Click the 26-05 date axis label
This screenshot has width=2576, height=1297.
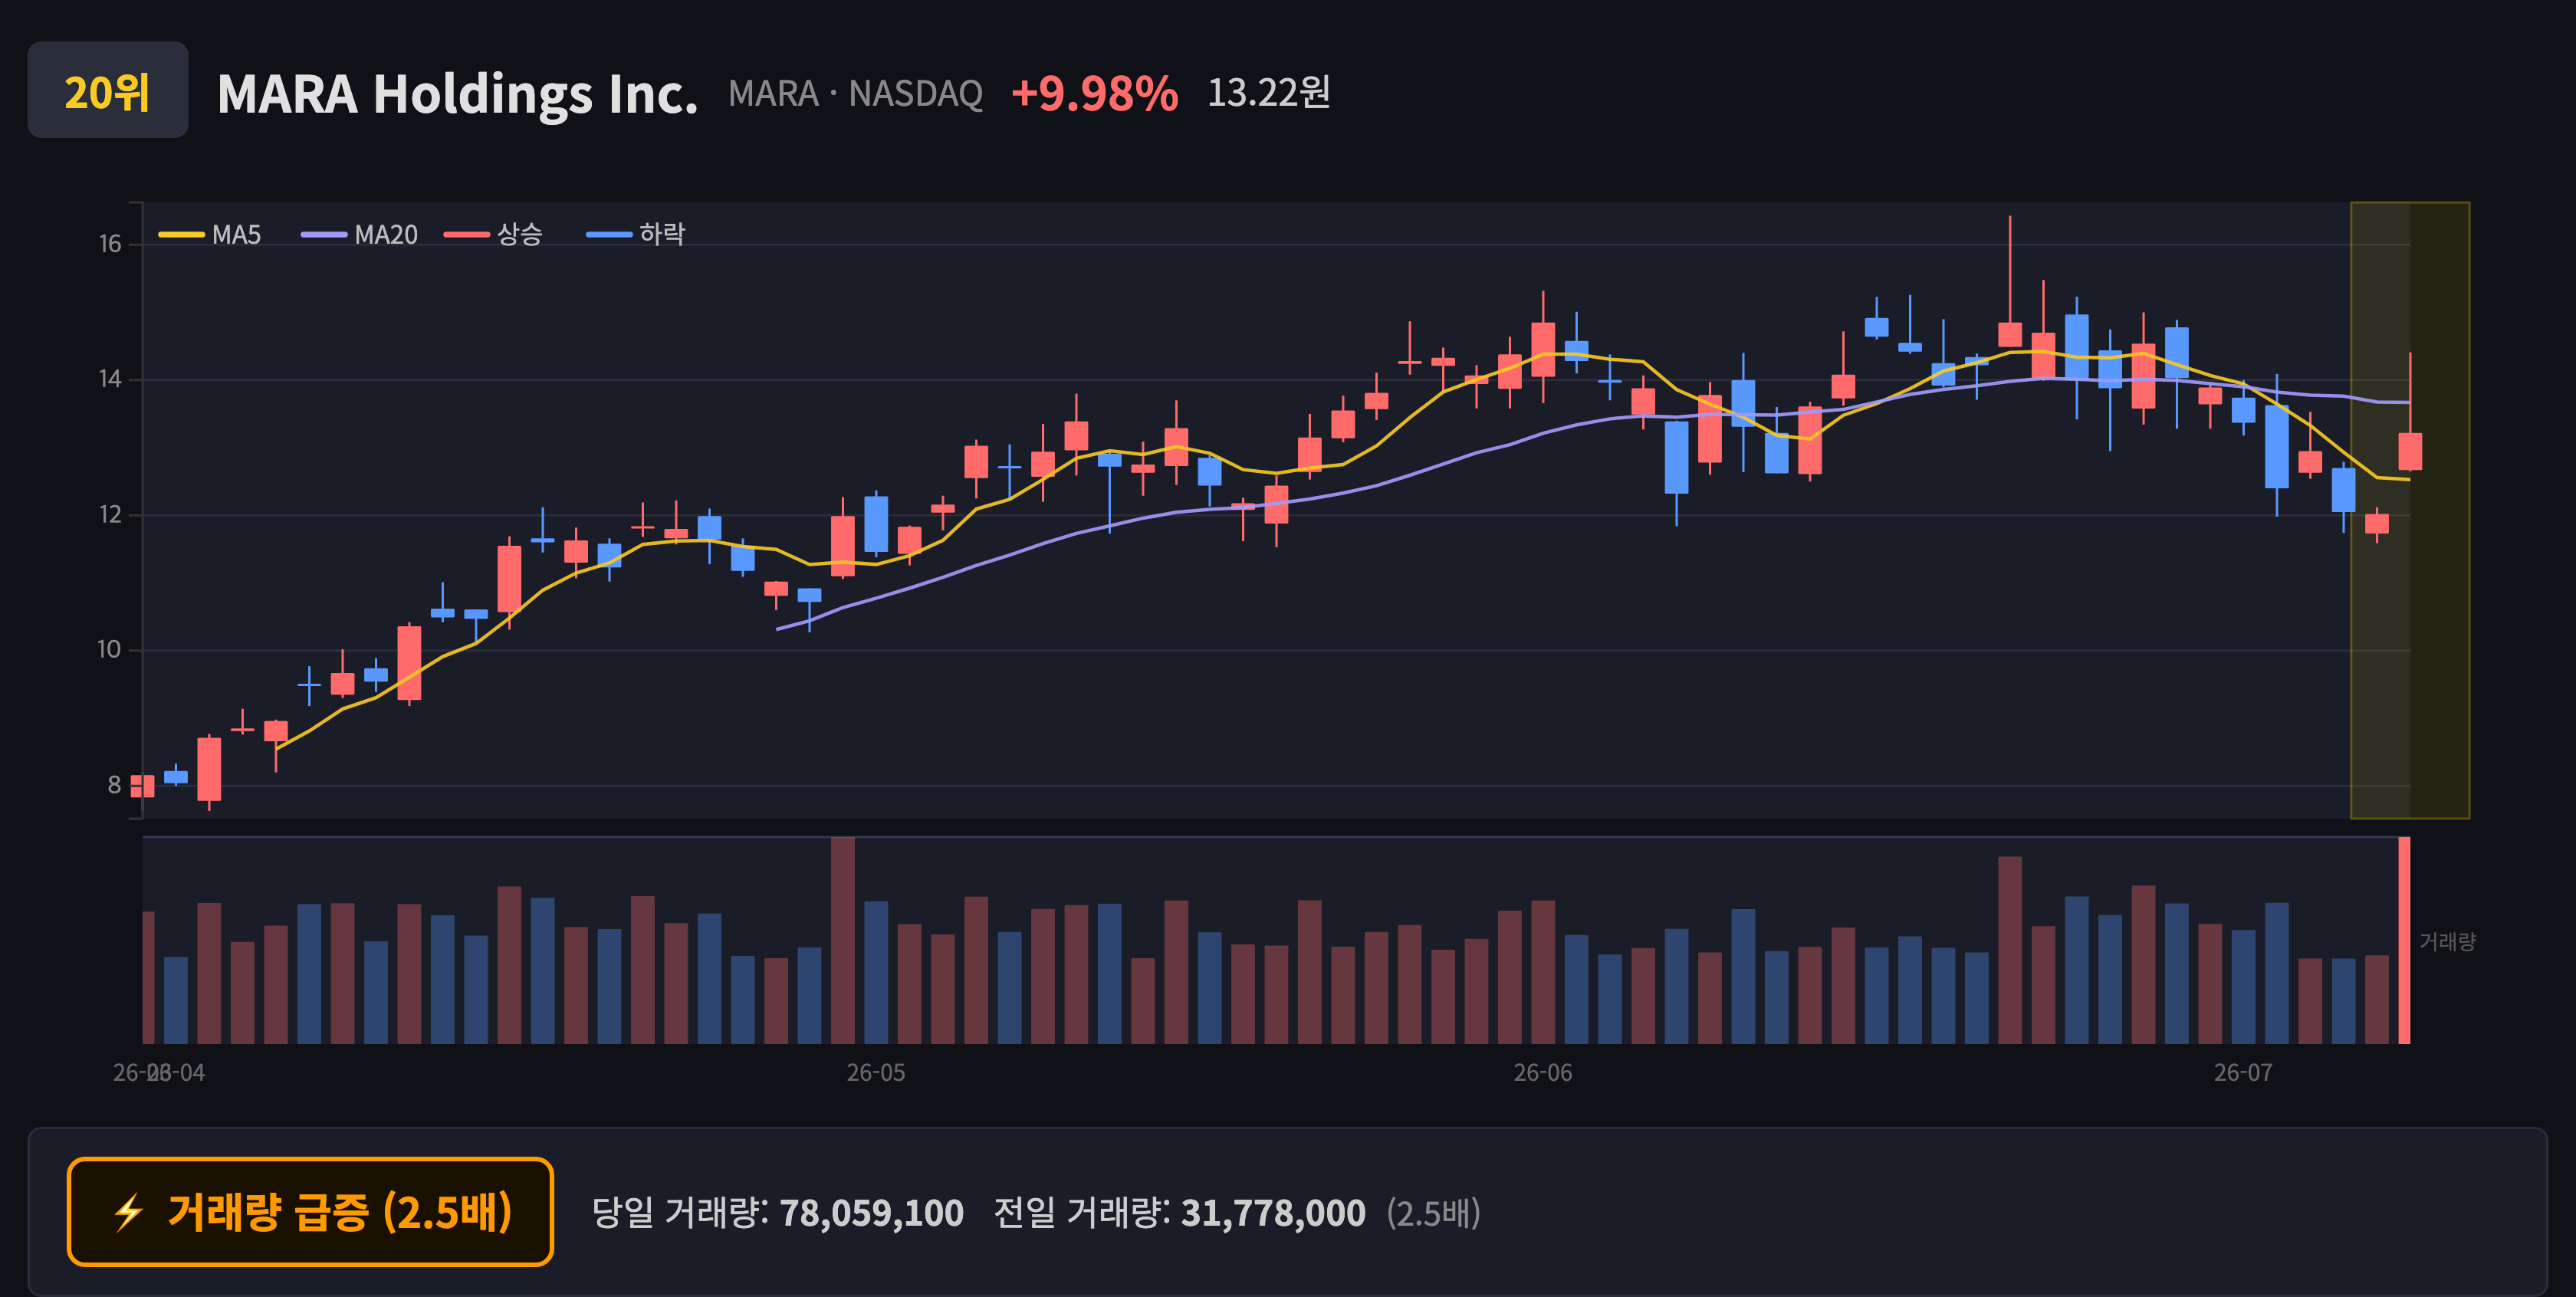click(876, 1073)
